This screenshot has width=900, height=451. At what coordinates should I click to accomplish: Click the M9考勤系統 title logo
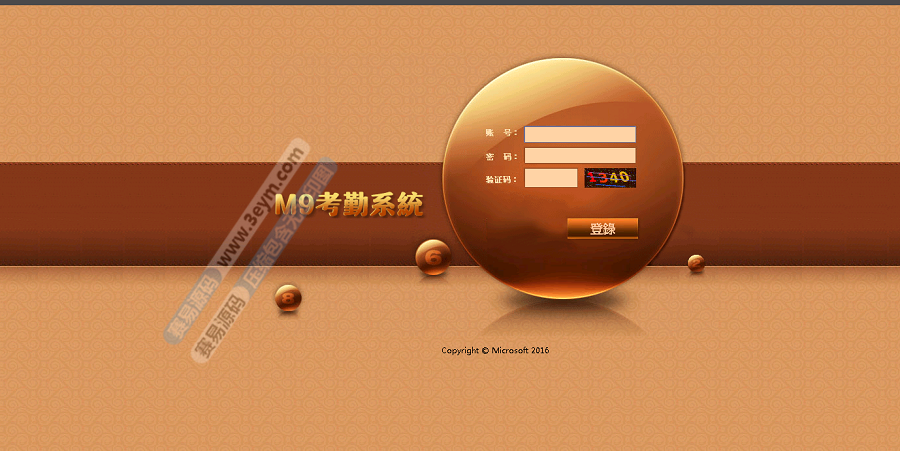(x=348, y=205)
